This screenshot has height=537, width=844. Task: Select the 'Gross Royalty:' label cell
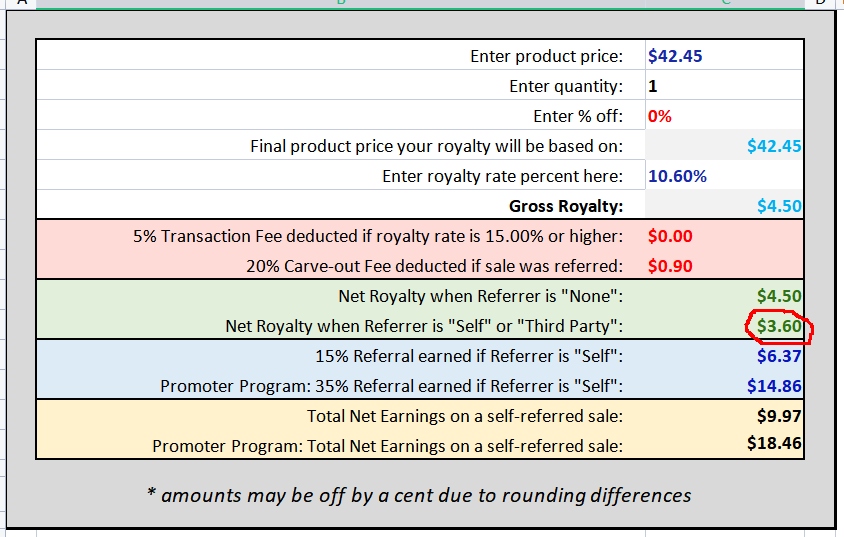tap(341, 206)
